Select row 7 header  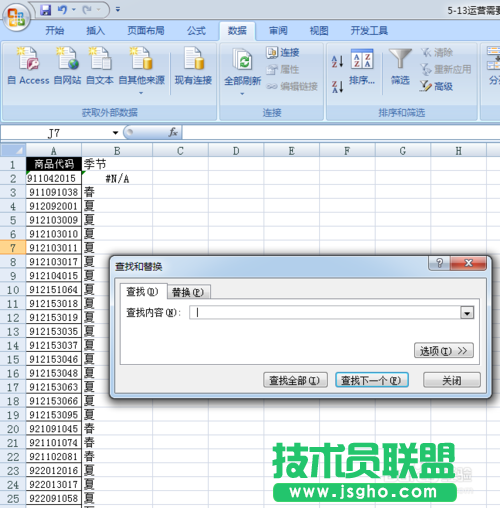(x=13, y=248)
